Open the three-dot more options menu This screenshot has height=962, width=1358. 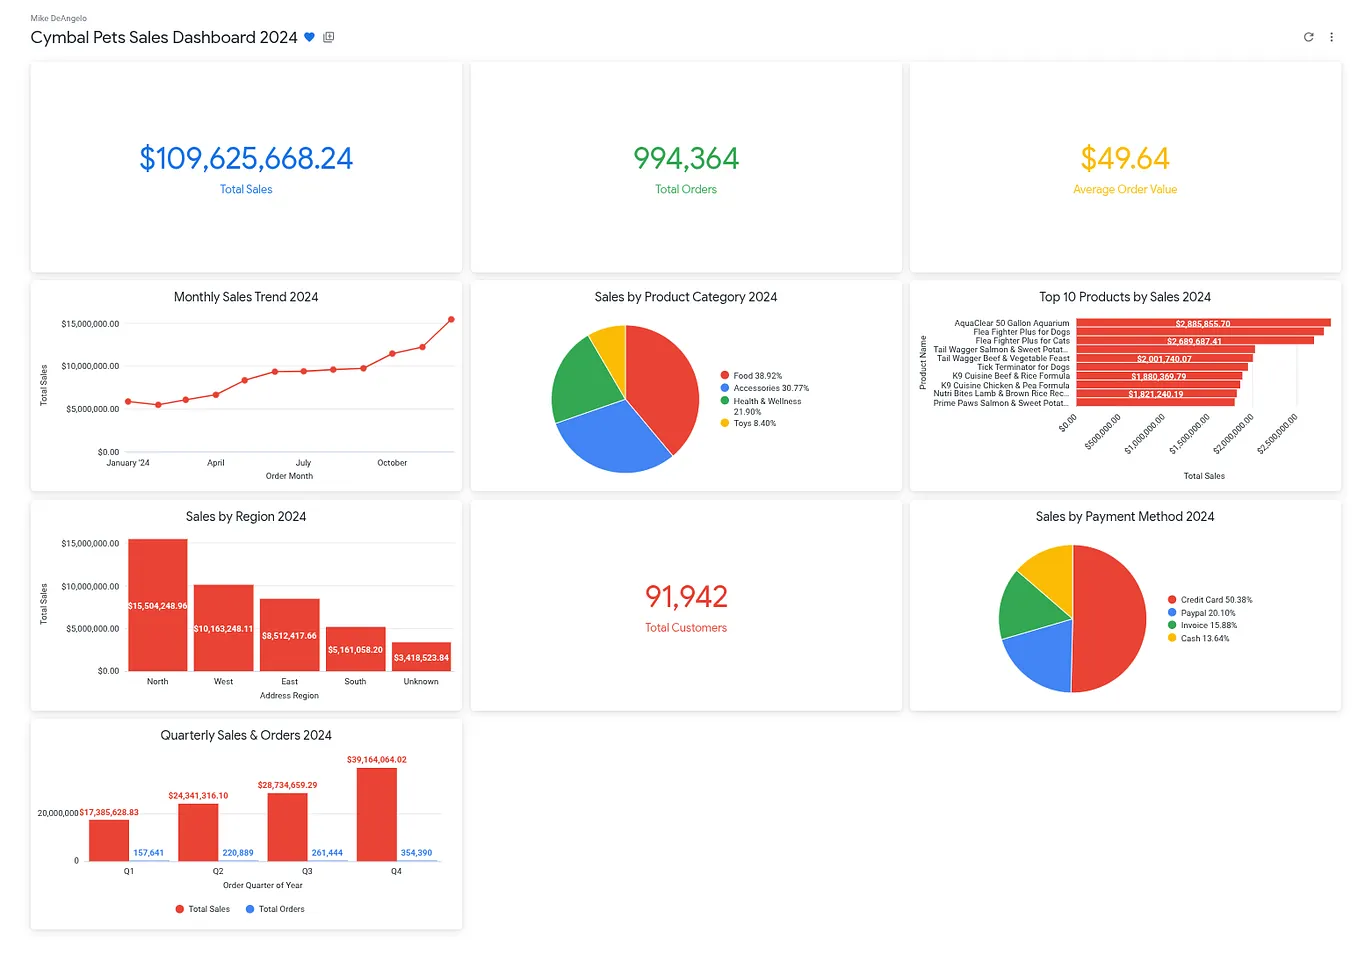[1331, 37]
